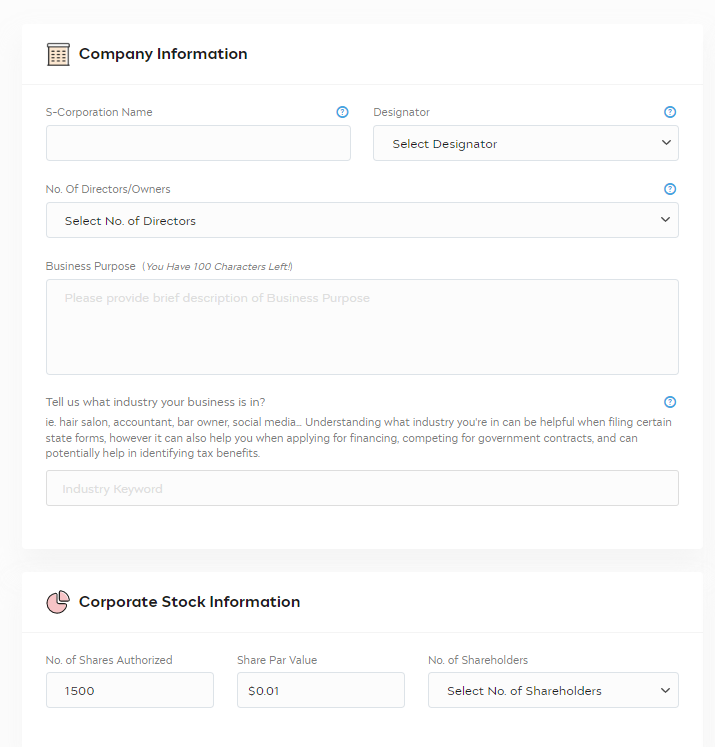The height and width of the screenshot is (747, 715).
Task: Click the No. of Shares Authorized field
Action: click(x=130, y=690)
